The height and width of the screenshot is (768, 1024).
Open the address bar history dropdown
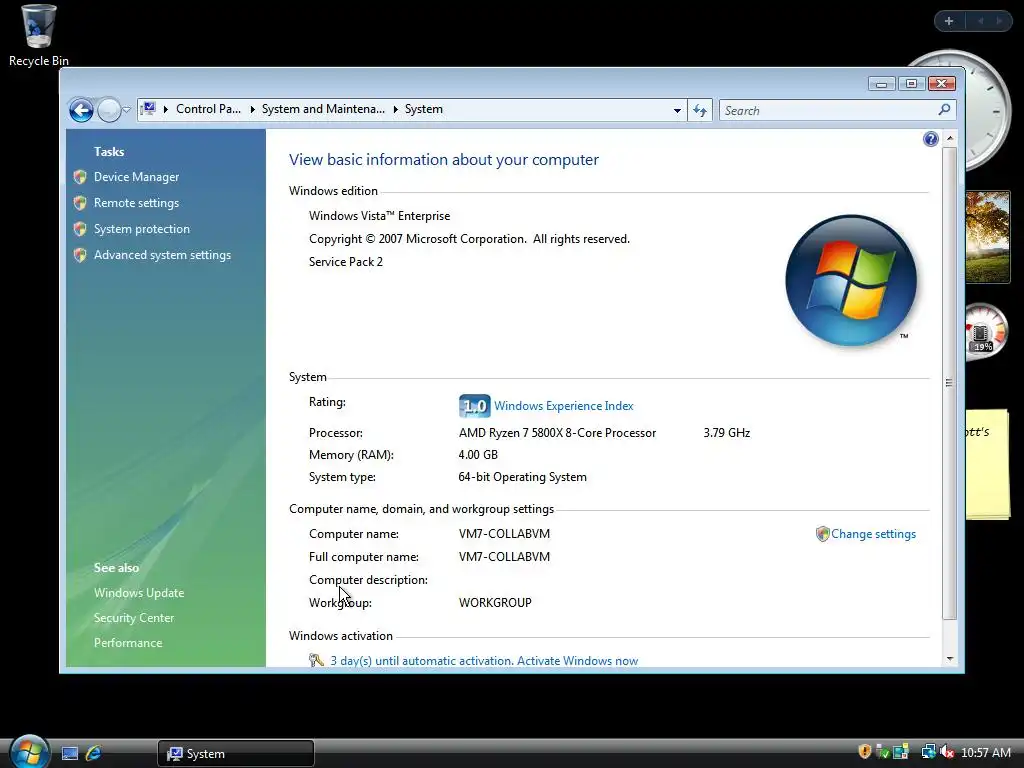click(x=677, y=110)
